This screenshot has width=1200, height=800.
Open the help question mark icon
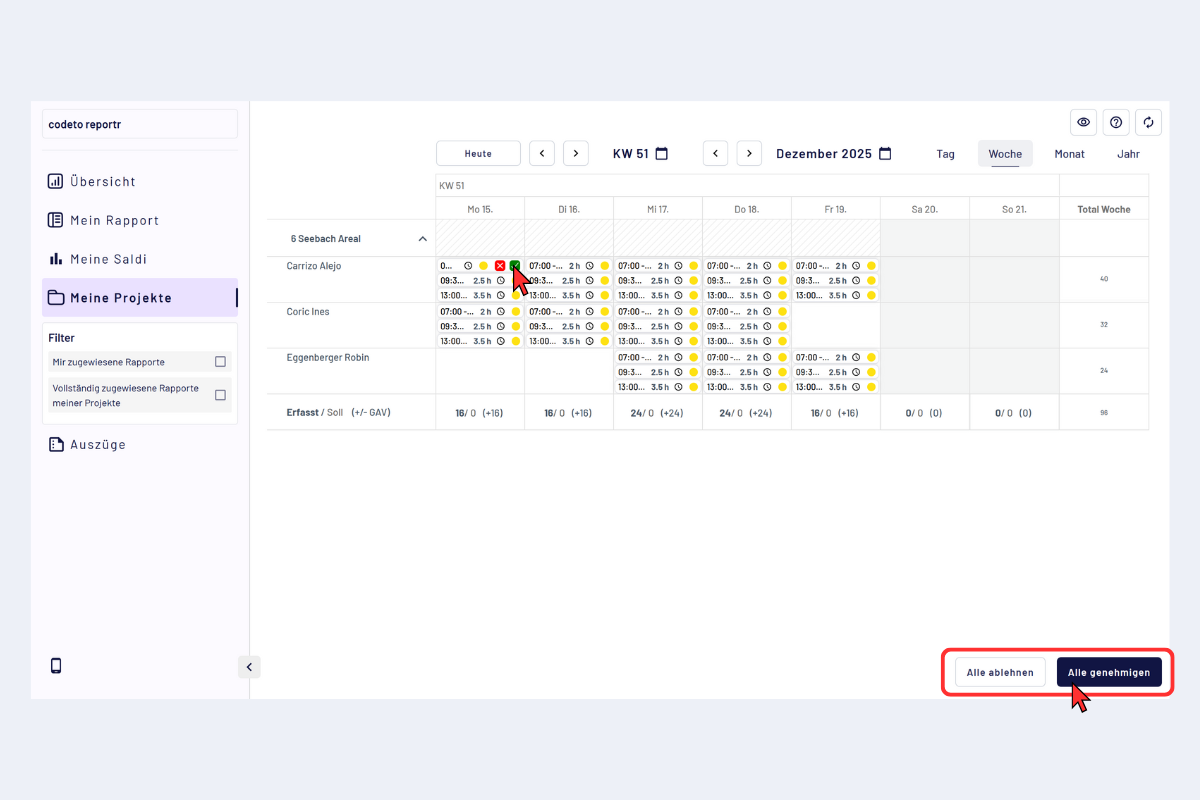1116,122
